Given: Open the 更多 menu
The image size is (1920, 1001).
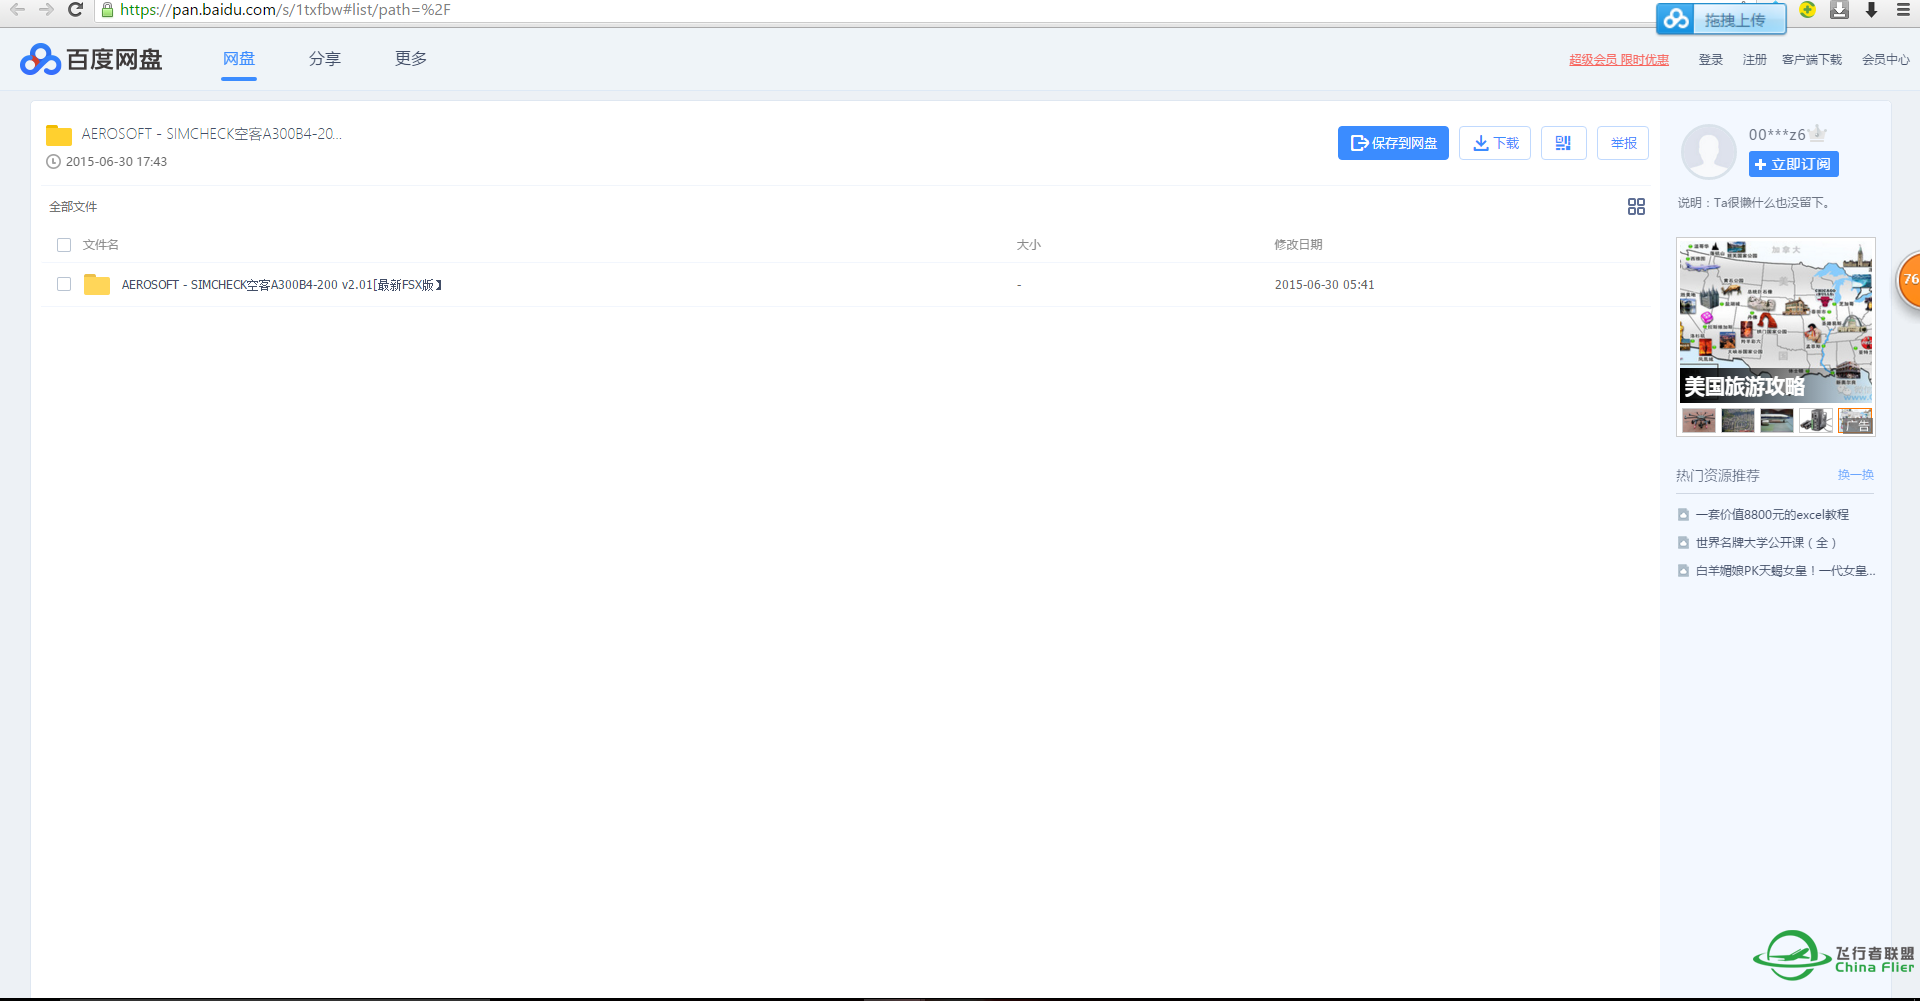Looking at the screenshot, I should (x=410, y=59).
